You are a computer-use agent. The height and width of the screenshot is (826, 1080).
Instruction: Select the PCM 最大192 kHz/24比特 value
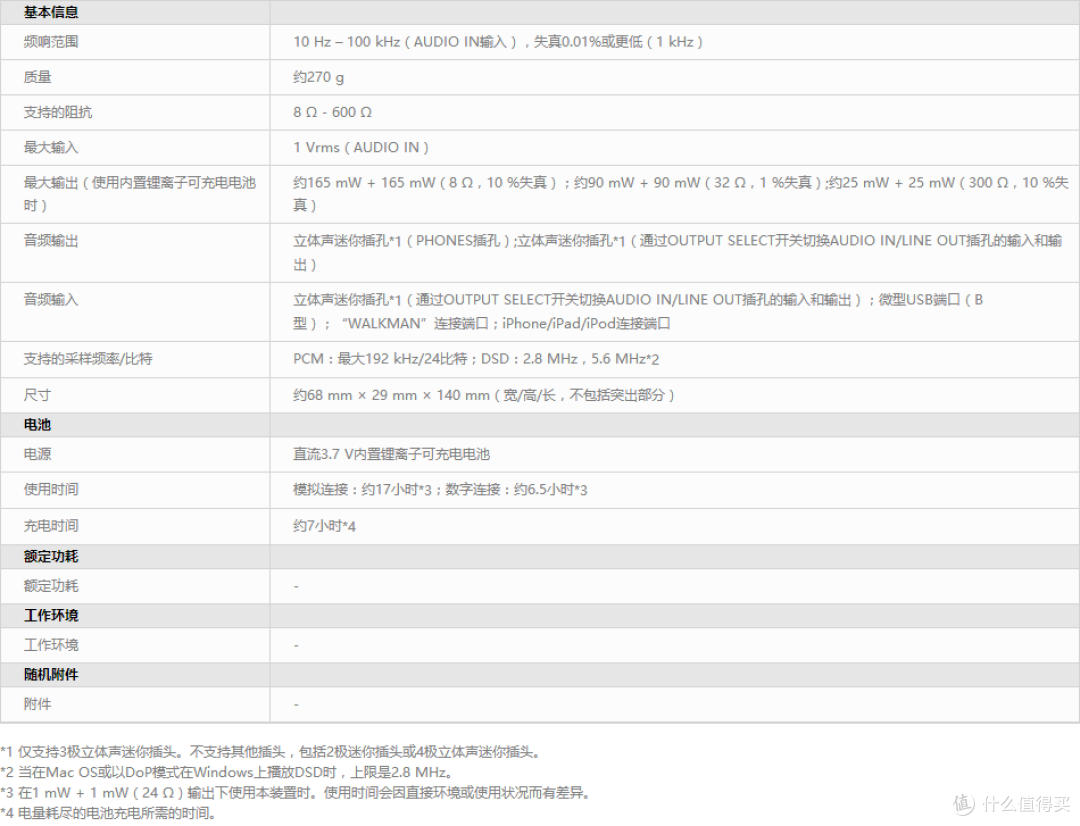[476, 359]
